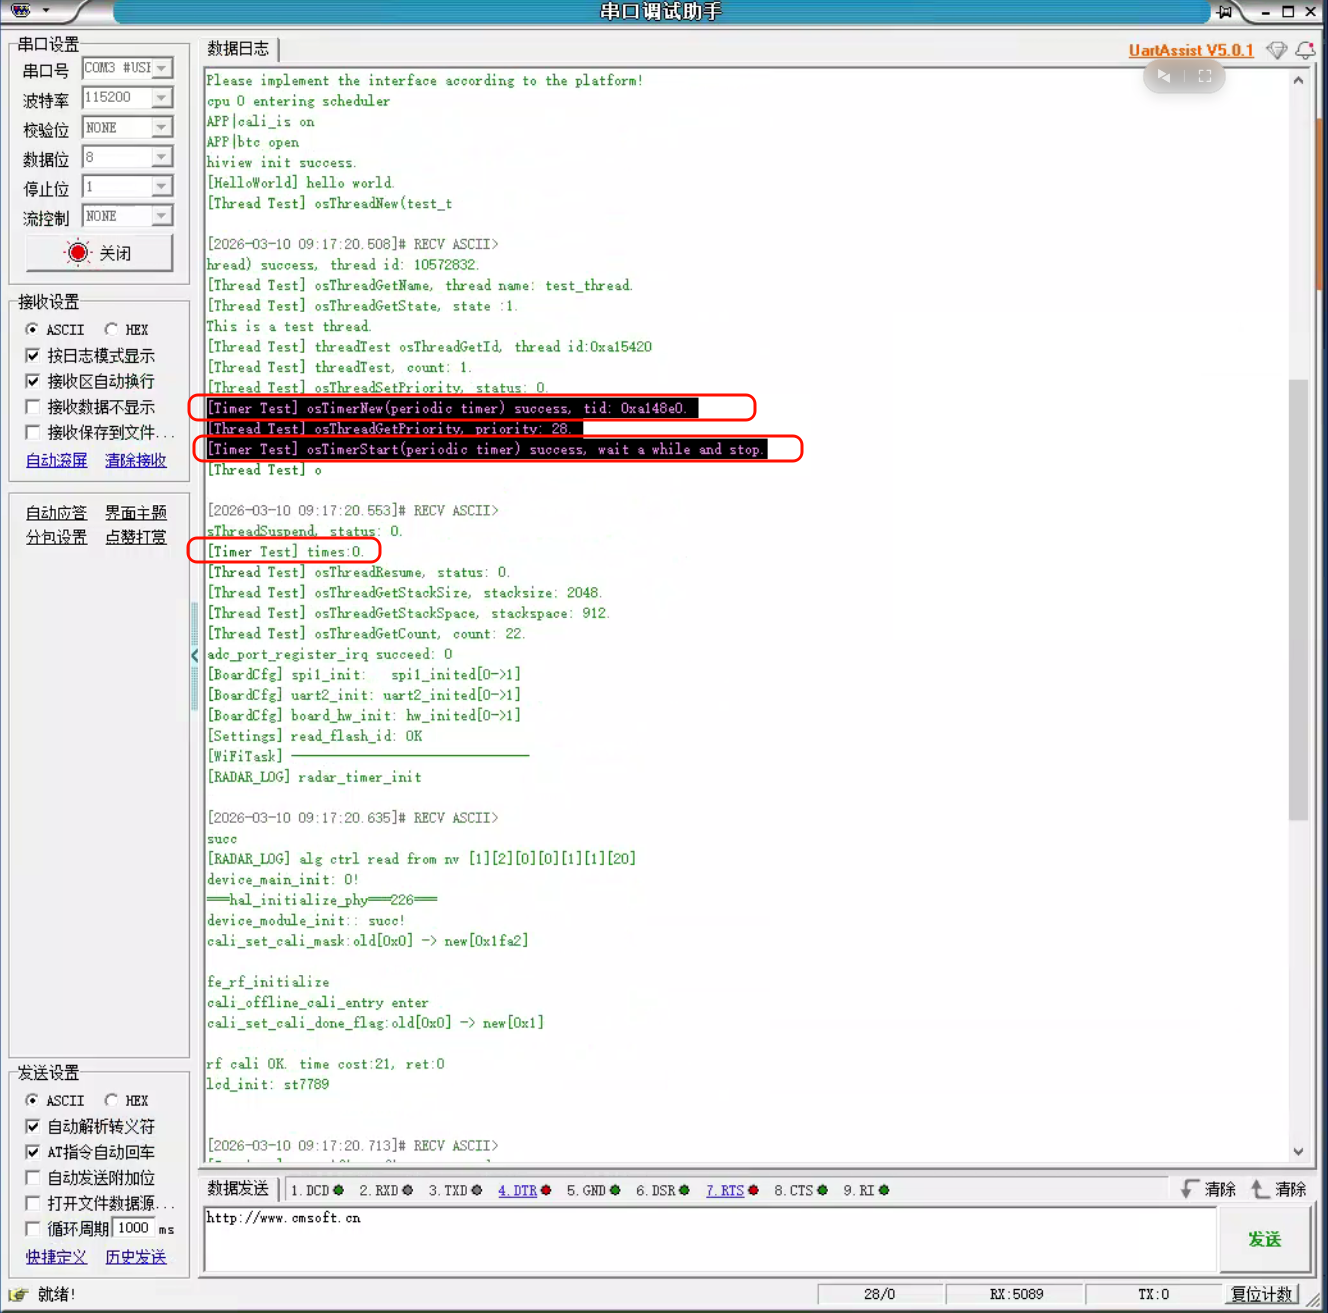1328x1313 pixels.
Task: Click the 2.RXD signal indicator
Action: tap(386, 1190)
